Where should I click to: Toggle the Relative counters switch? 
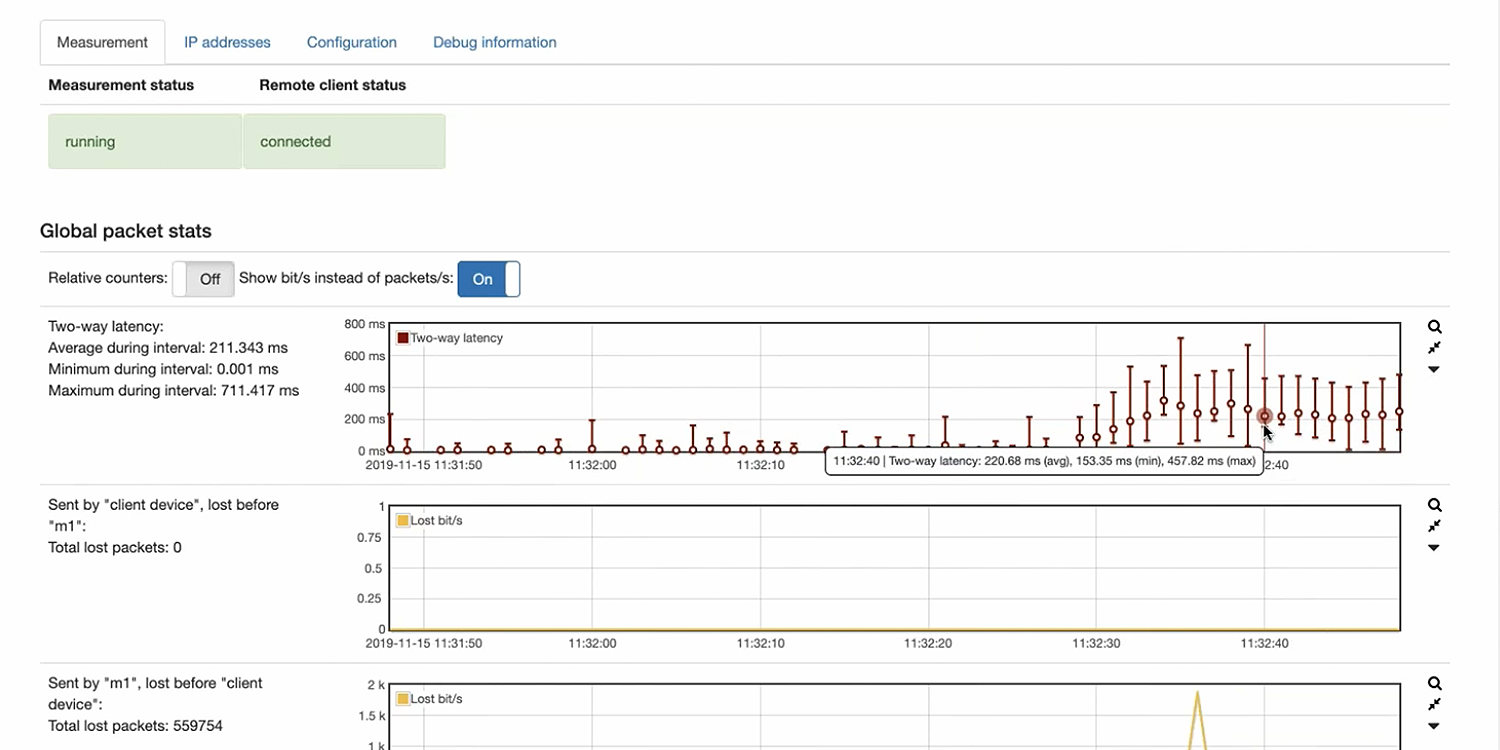tap(203, 279)
